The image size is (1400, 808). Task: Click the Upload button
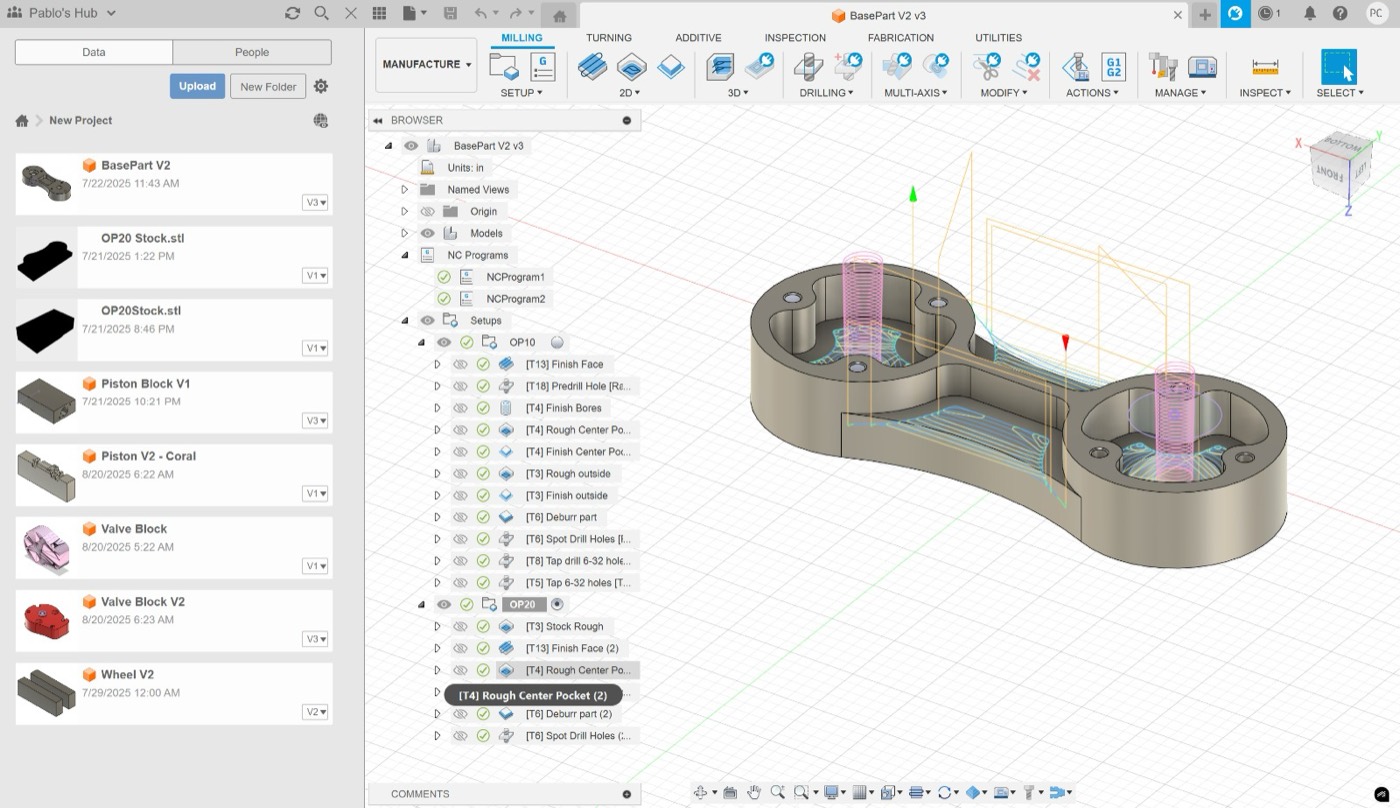click(x=197, y=86)
